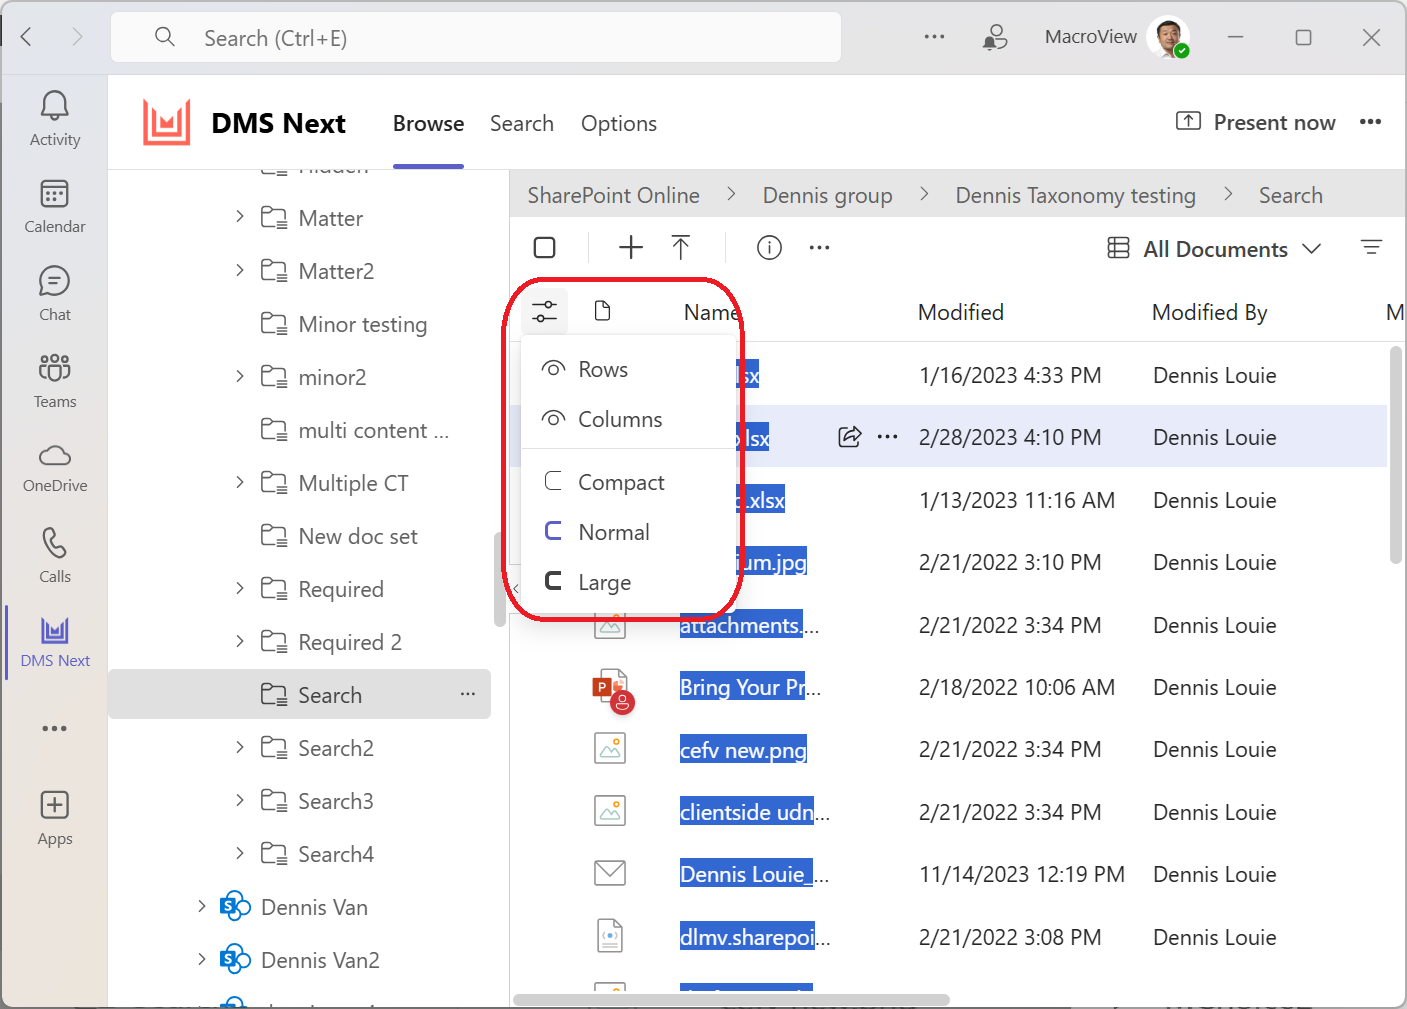The width and height of the screenshot is (1407, 1009).
Task: Expand the Dennis Van site
Action: 201,906
